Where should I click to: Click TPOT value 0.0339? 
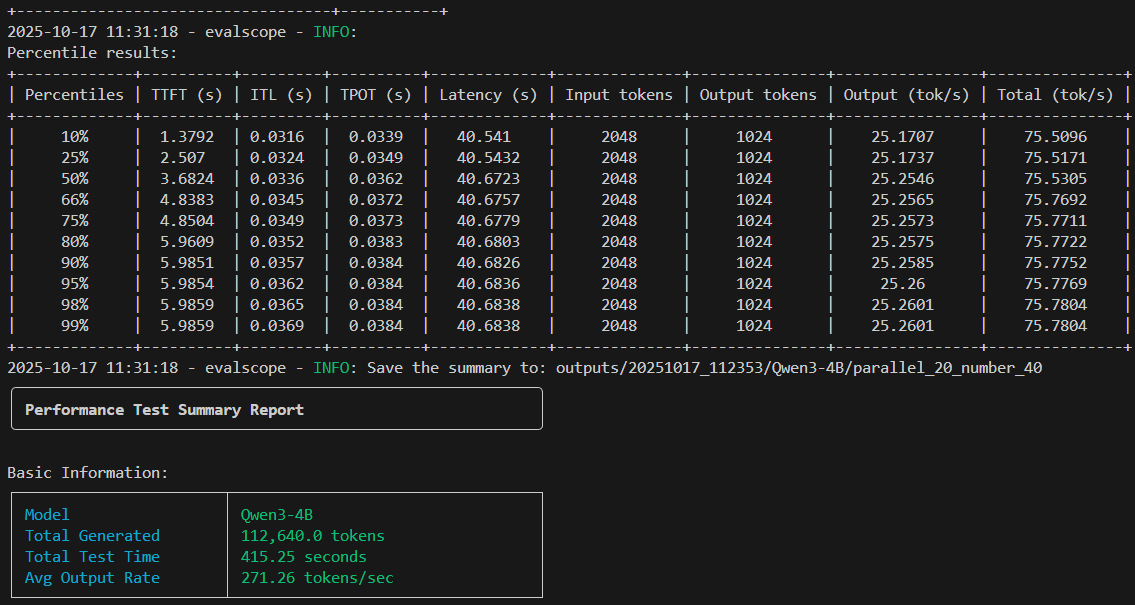coord(376,137)
